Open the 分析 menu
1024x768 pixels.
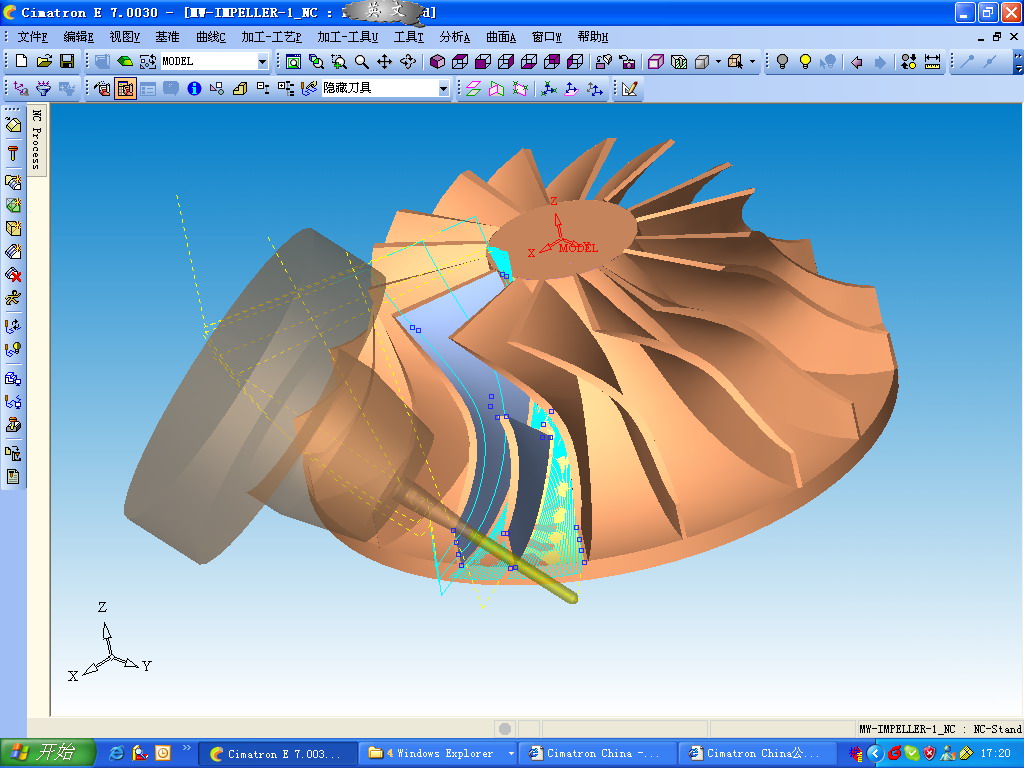point(454,37)
